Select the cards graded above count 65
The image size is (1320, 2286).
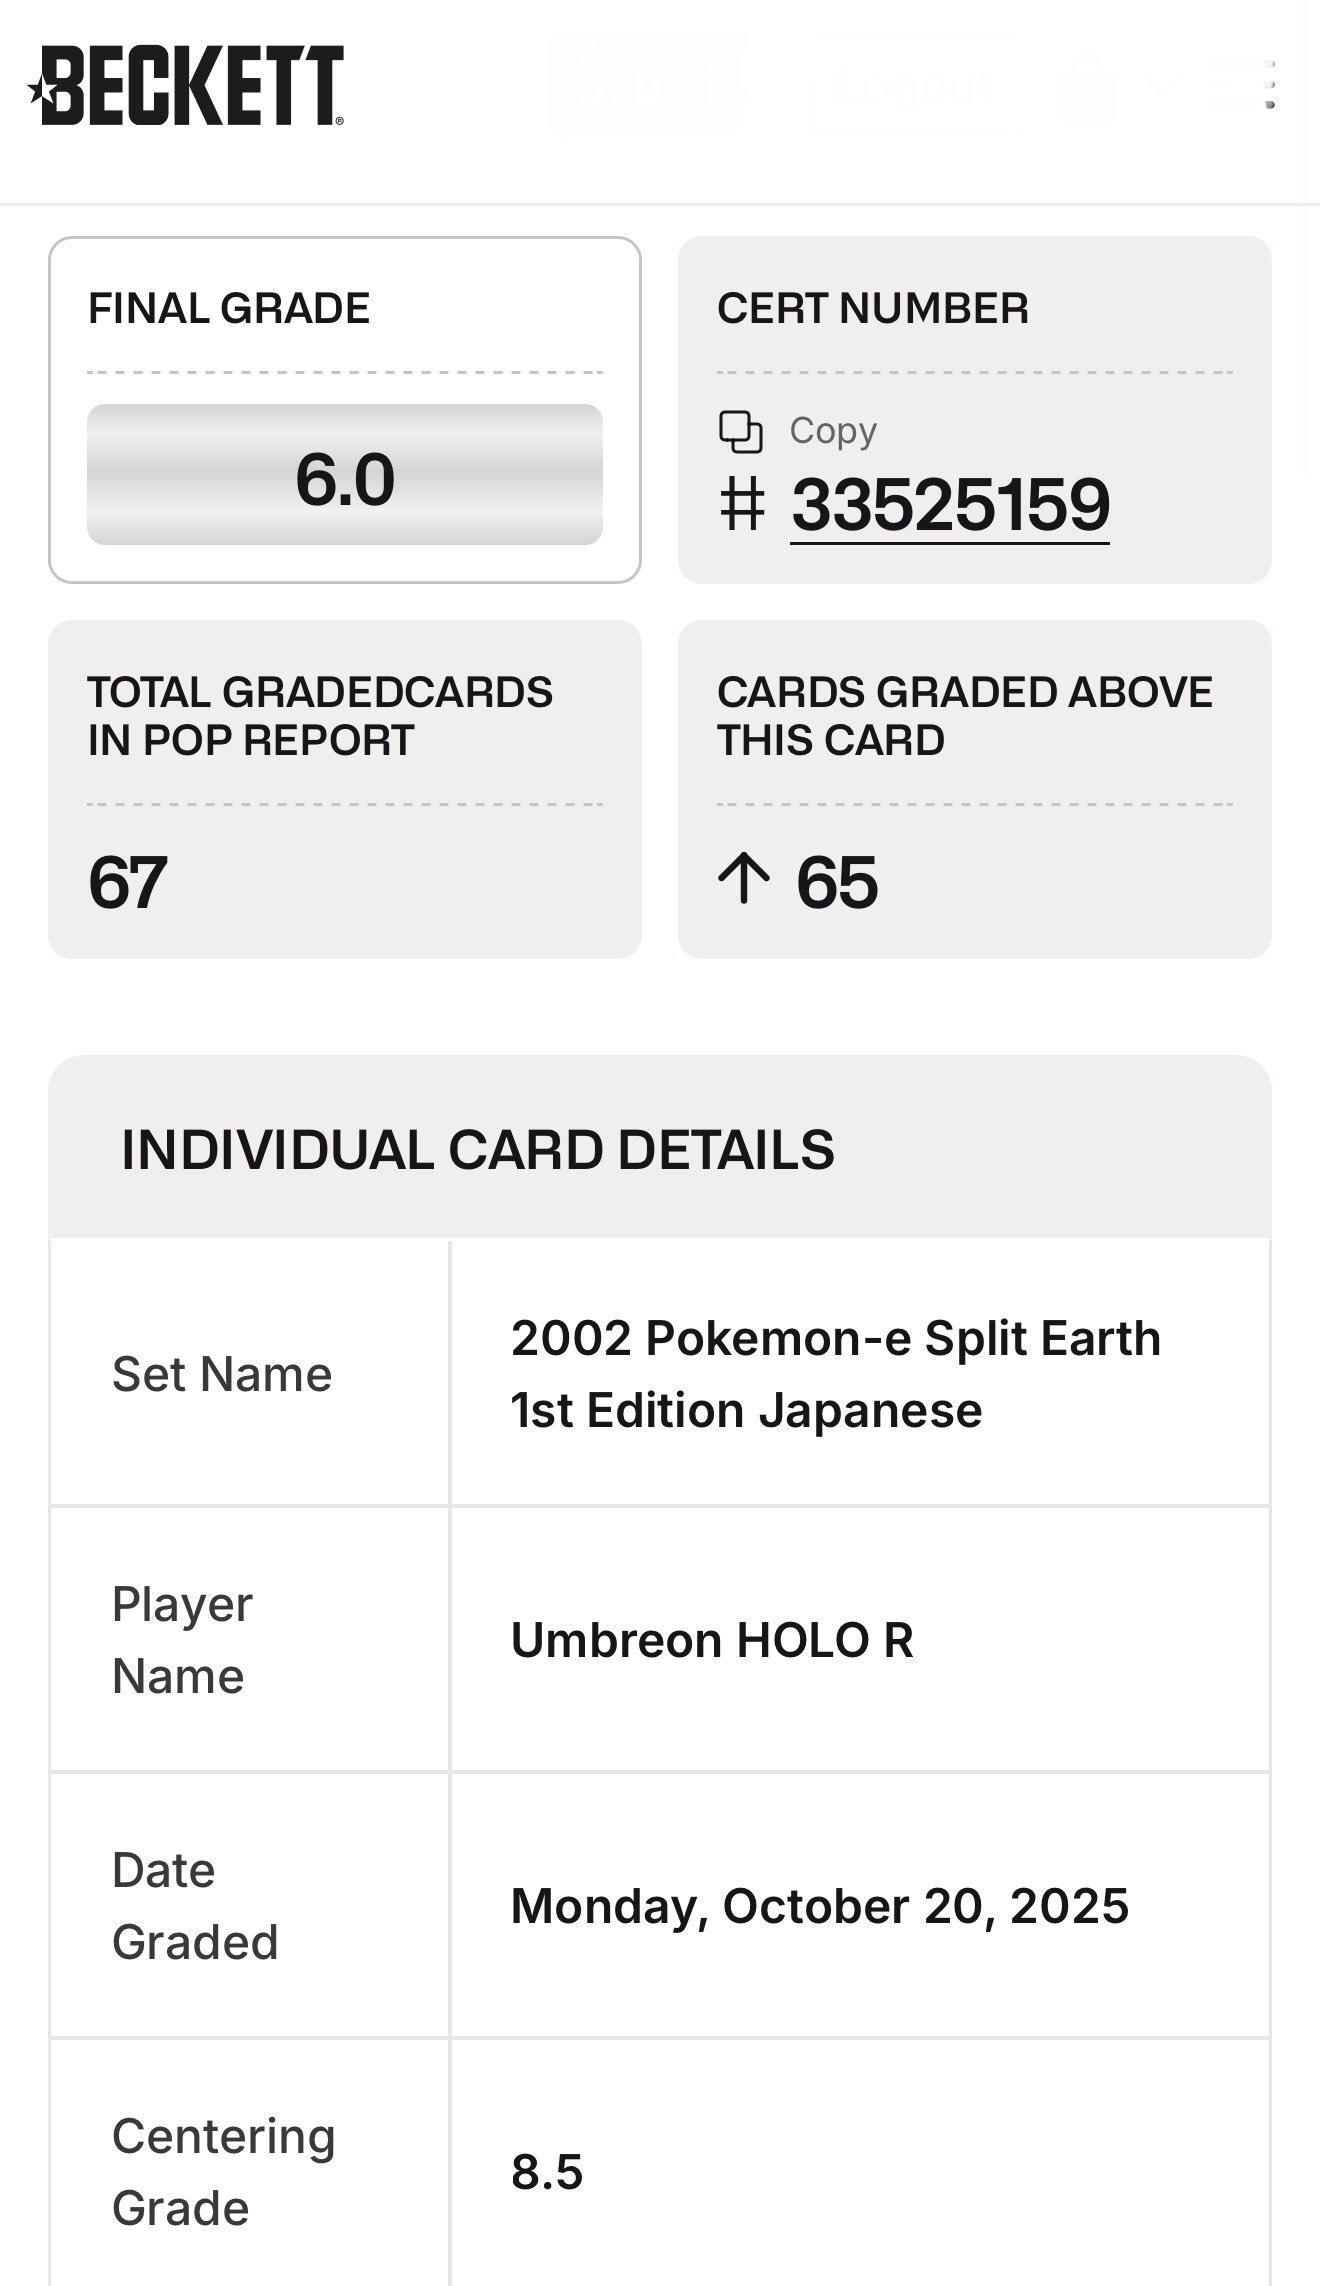pos(837,882)
